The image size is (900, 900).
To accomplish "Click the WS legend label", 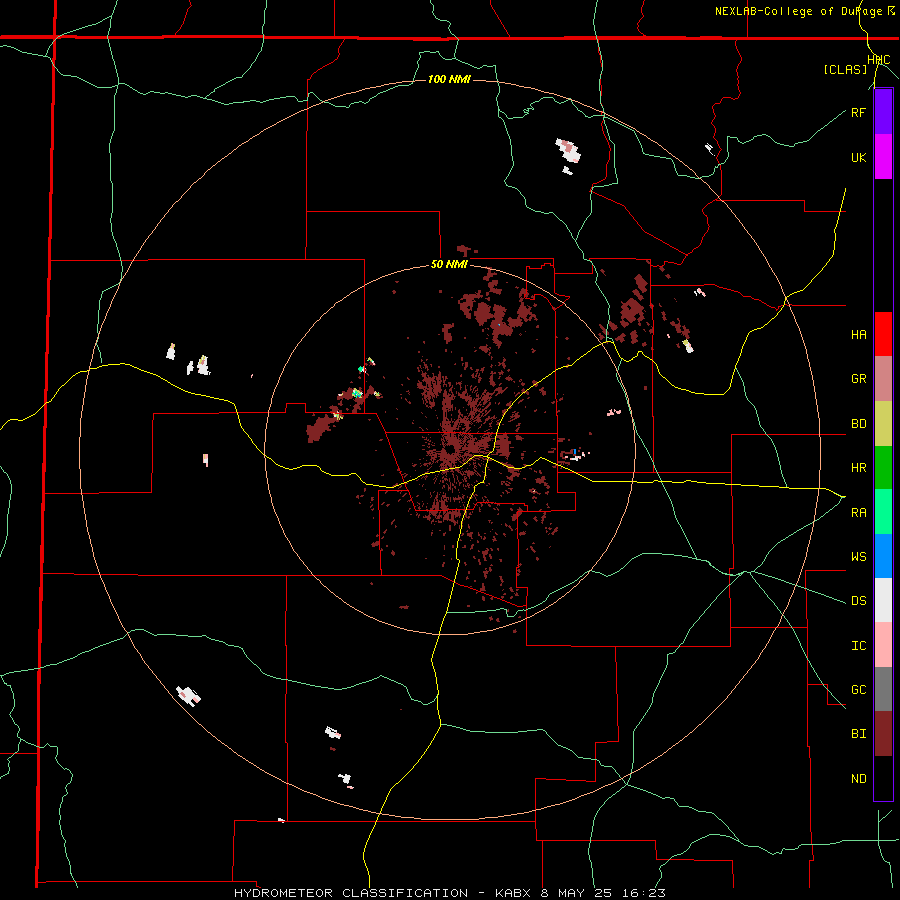I will pos(858,557).
